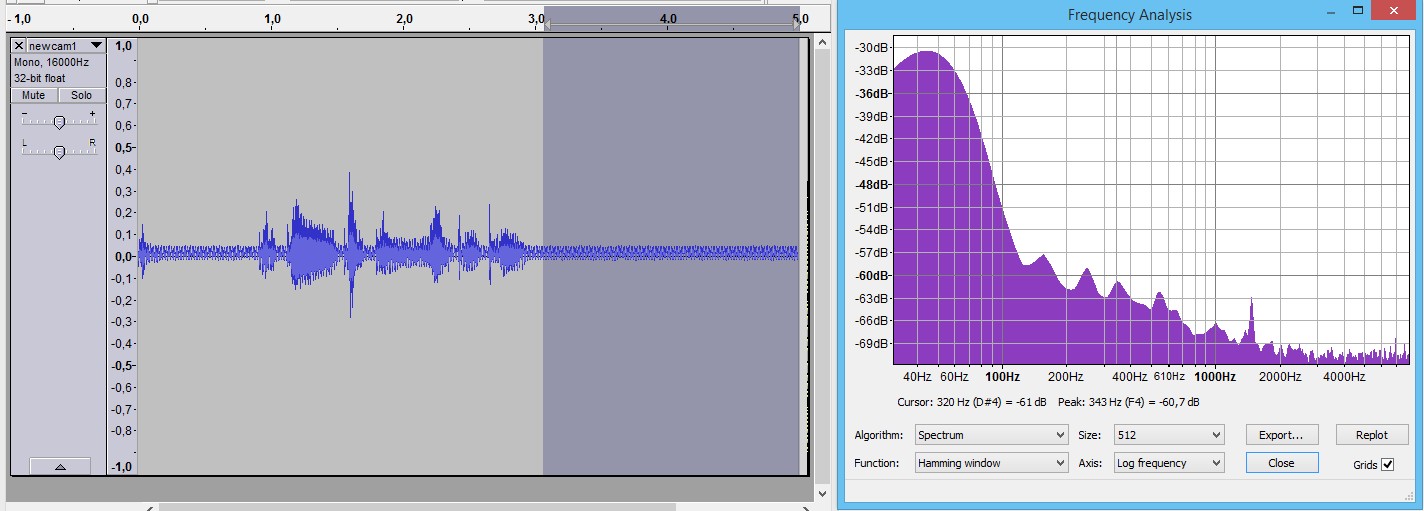Click the Close button in Frequency Analysis

[1281, 463]
